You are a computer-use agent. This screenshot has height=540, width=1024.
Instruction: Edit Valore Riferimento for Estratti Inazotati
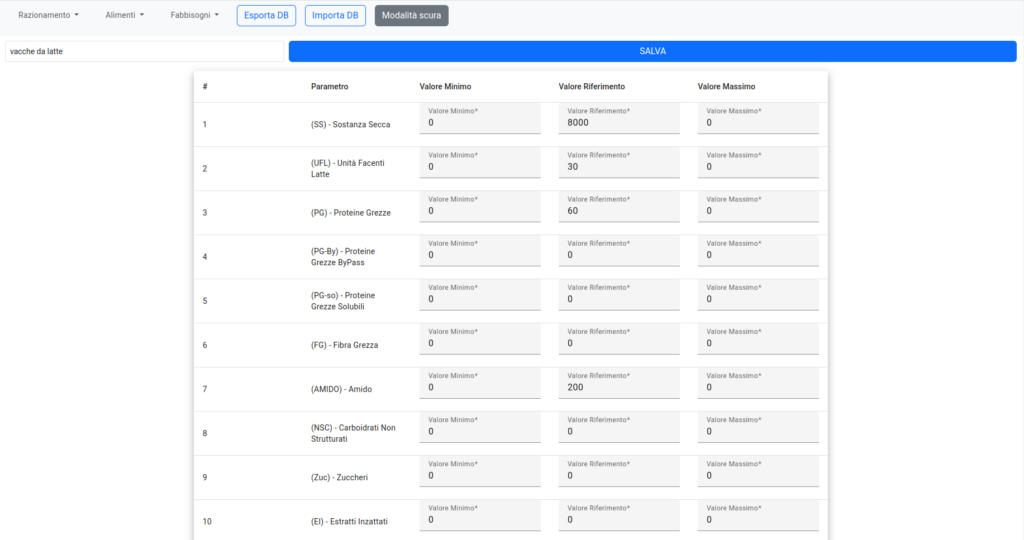[619, 519]
